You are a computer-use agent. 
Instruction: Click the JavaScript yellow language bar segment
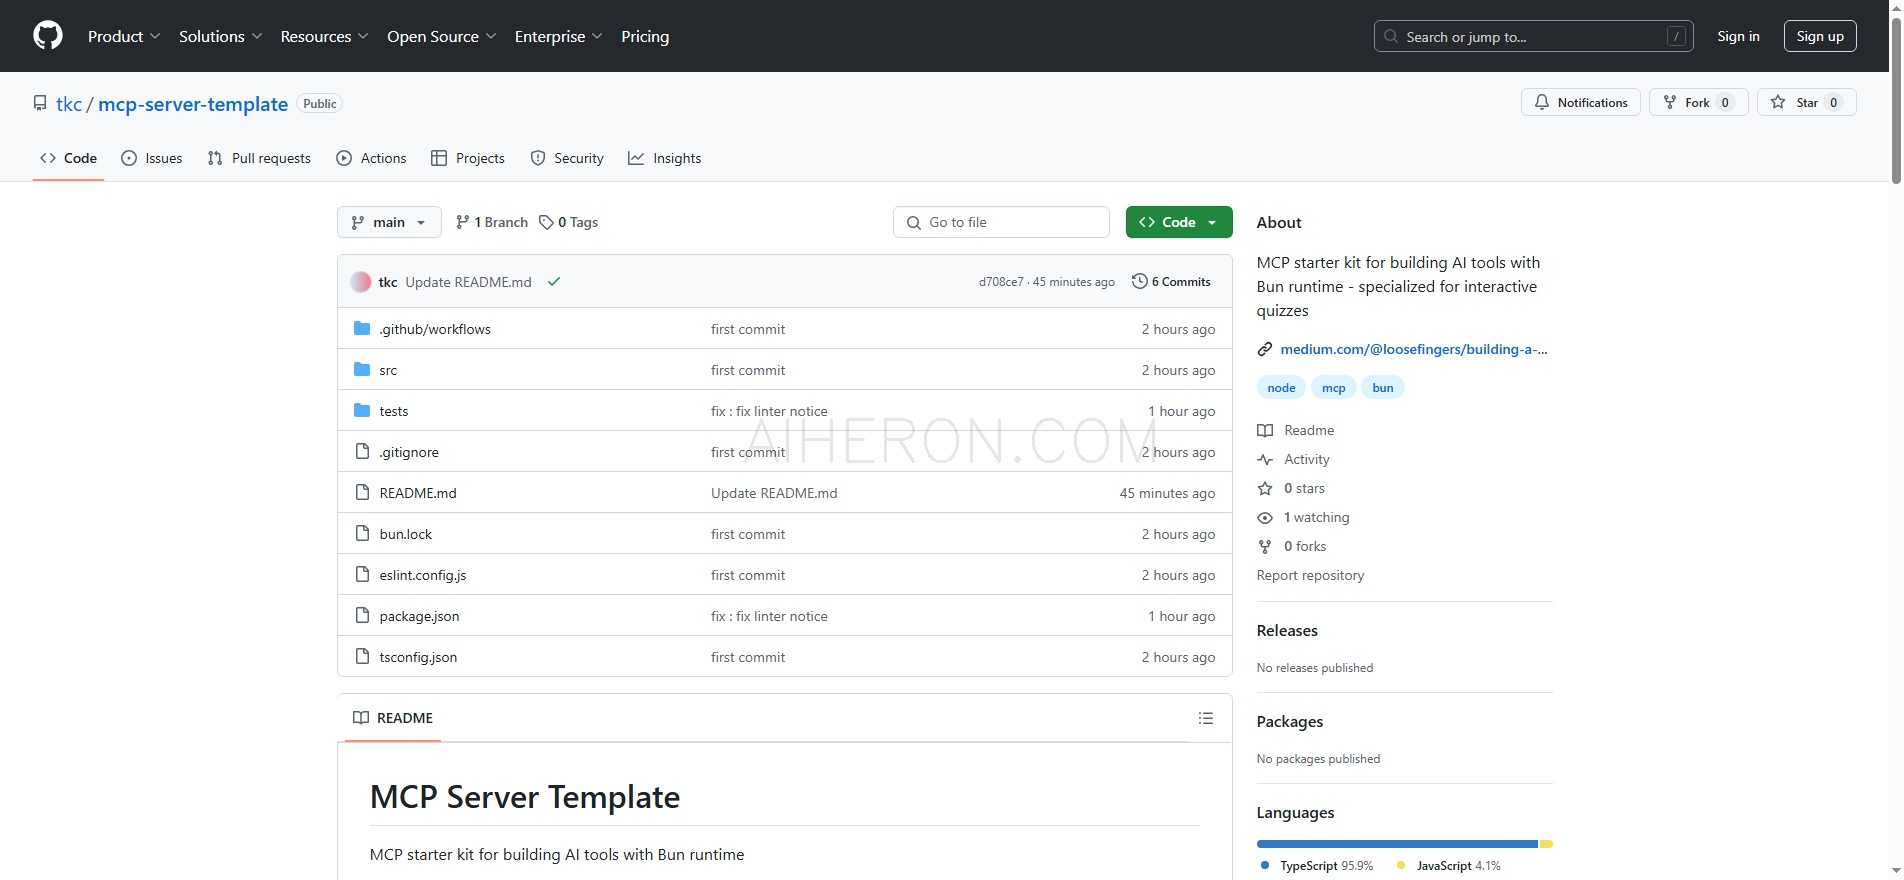point(1546,844)
